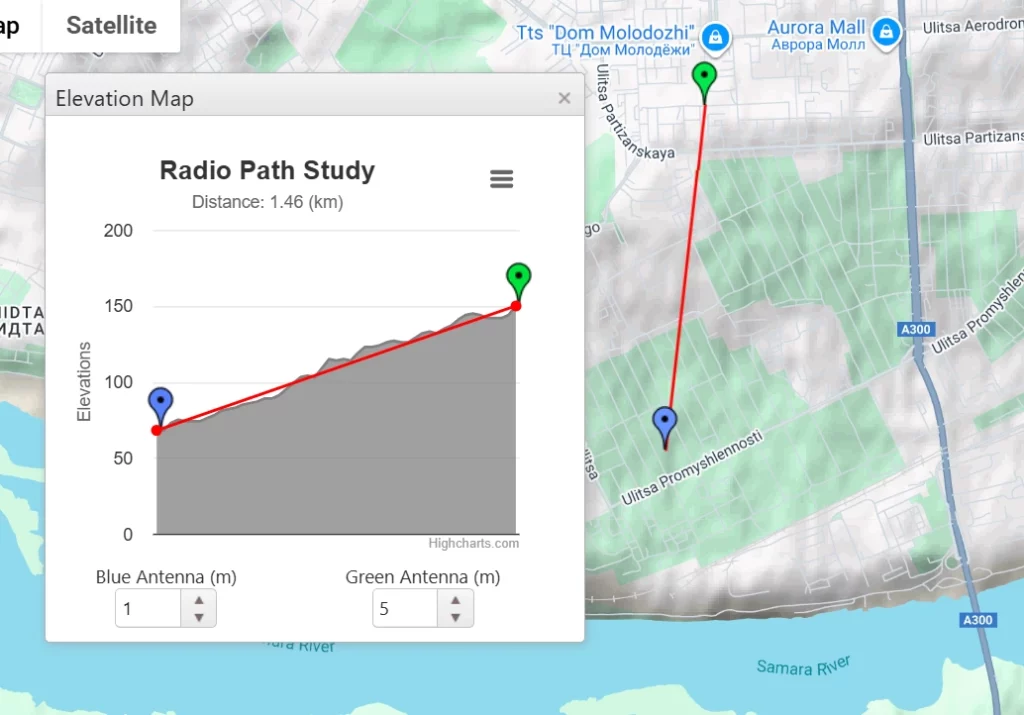Click the blue antenna pin on elevation chart
The height and width of the screenshot is (715, 1024).
coord(160,404)
